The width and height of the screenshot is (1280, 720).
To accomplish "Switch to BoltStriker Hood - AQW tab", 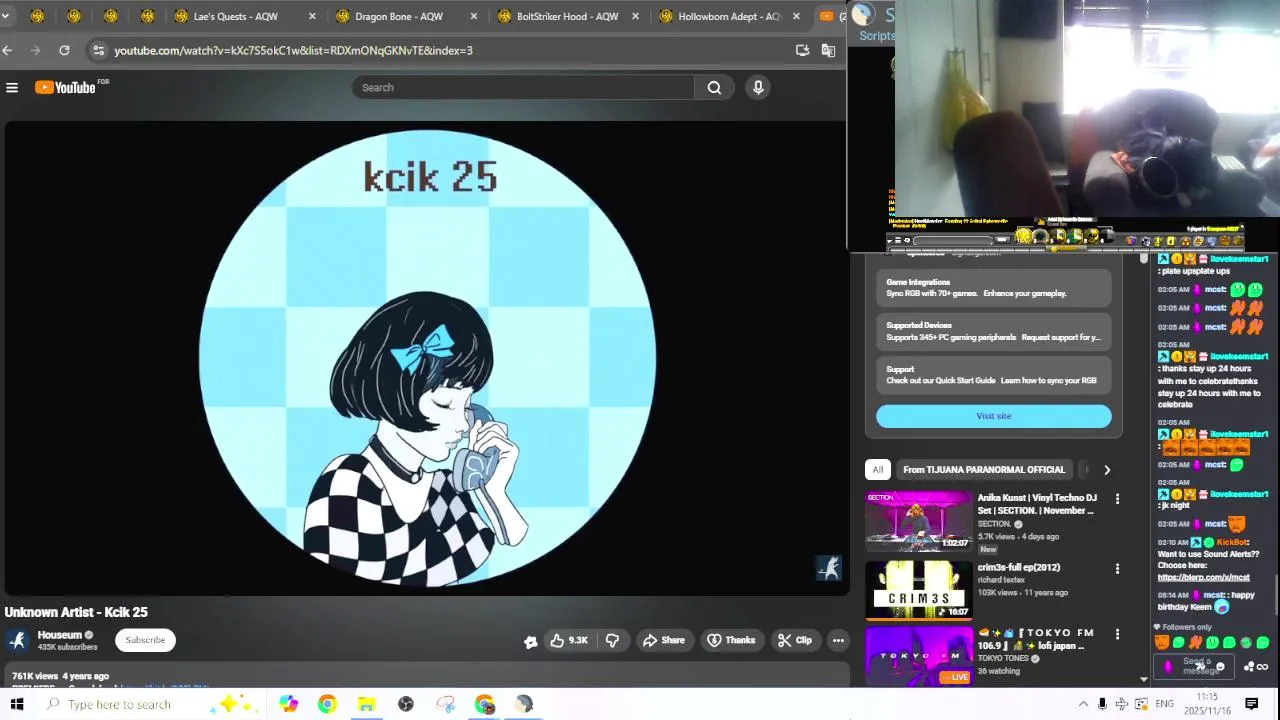I will pyautogui.click(x=566, y=16).
